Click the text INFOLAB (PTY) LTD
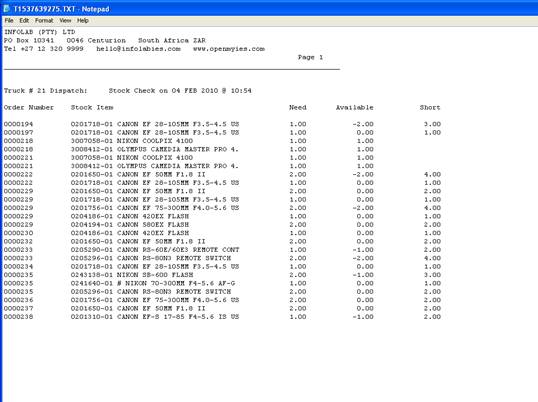538x402 pixels. click(39, 32)
